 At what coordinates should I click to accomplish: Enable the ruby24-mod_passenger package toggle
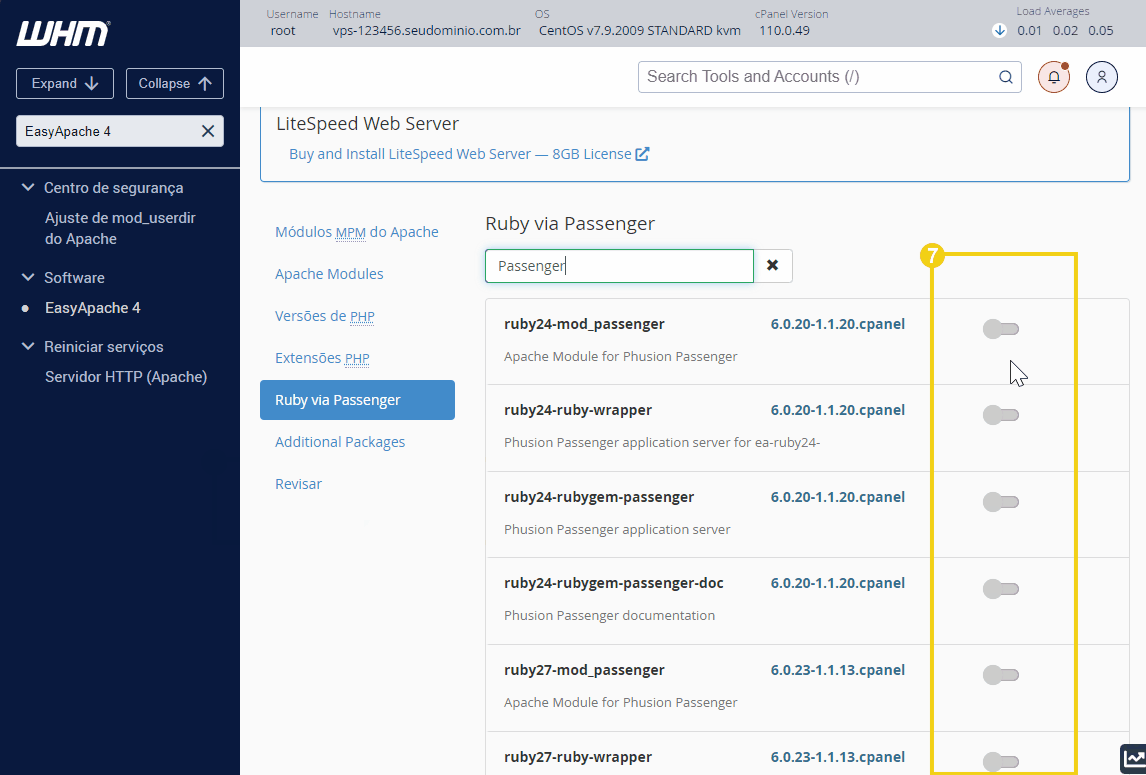[x=1000, y=327]
